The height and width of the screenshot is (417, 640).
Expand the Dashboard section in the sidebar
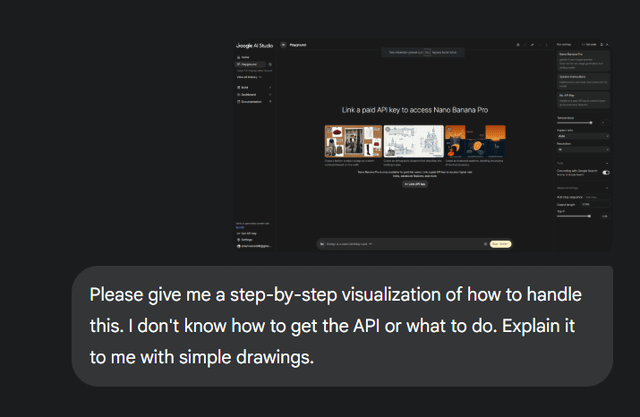[x=249, y=94]
